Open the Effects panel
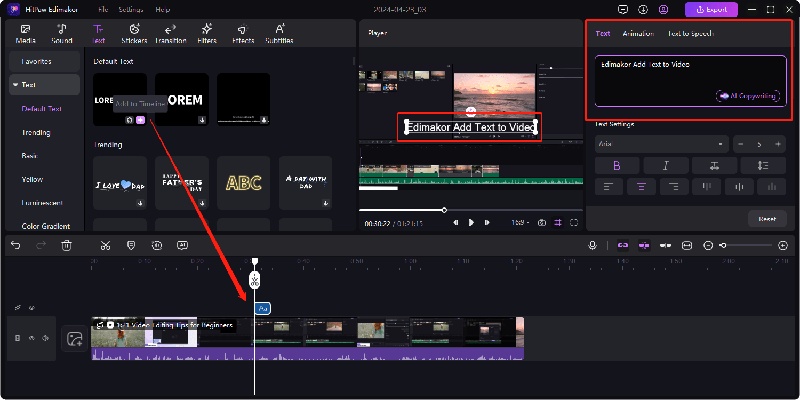 (243, 34)
